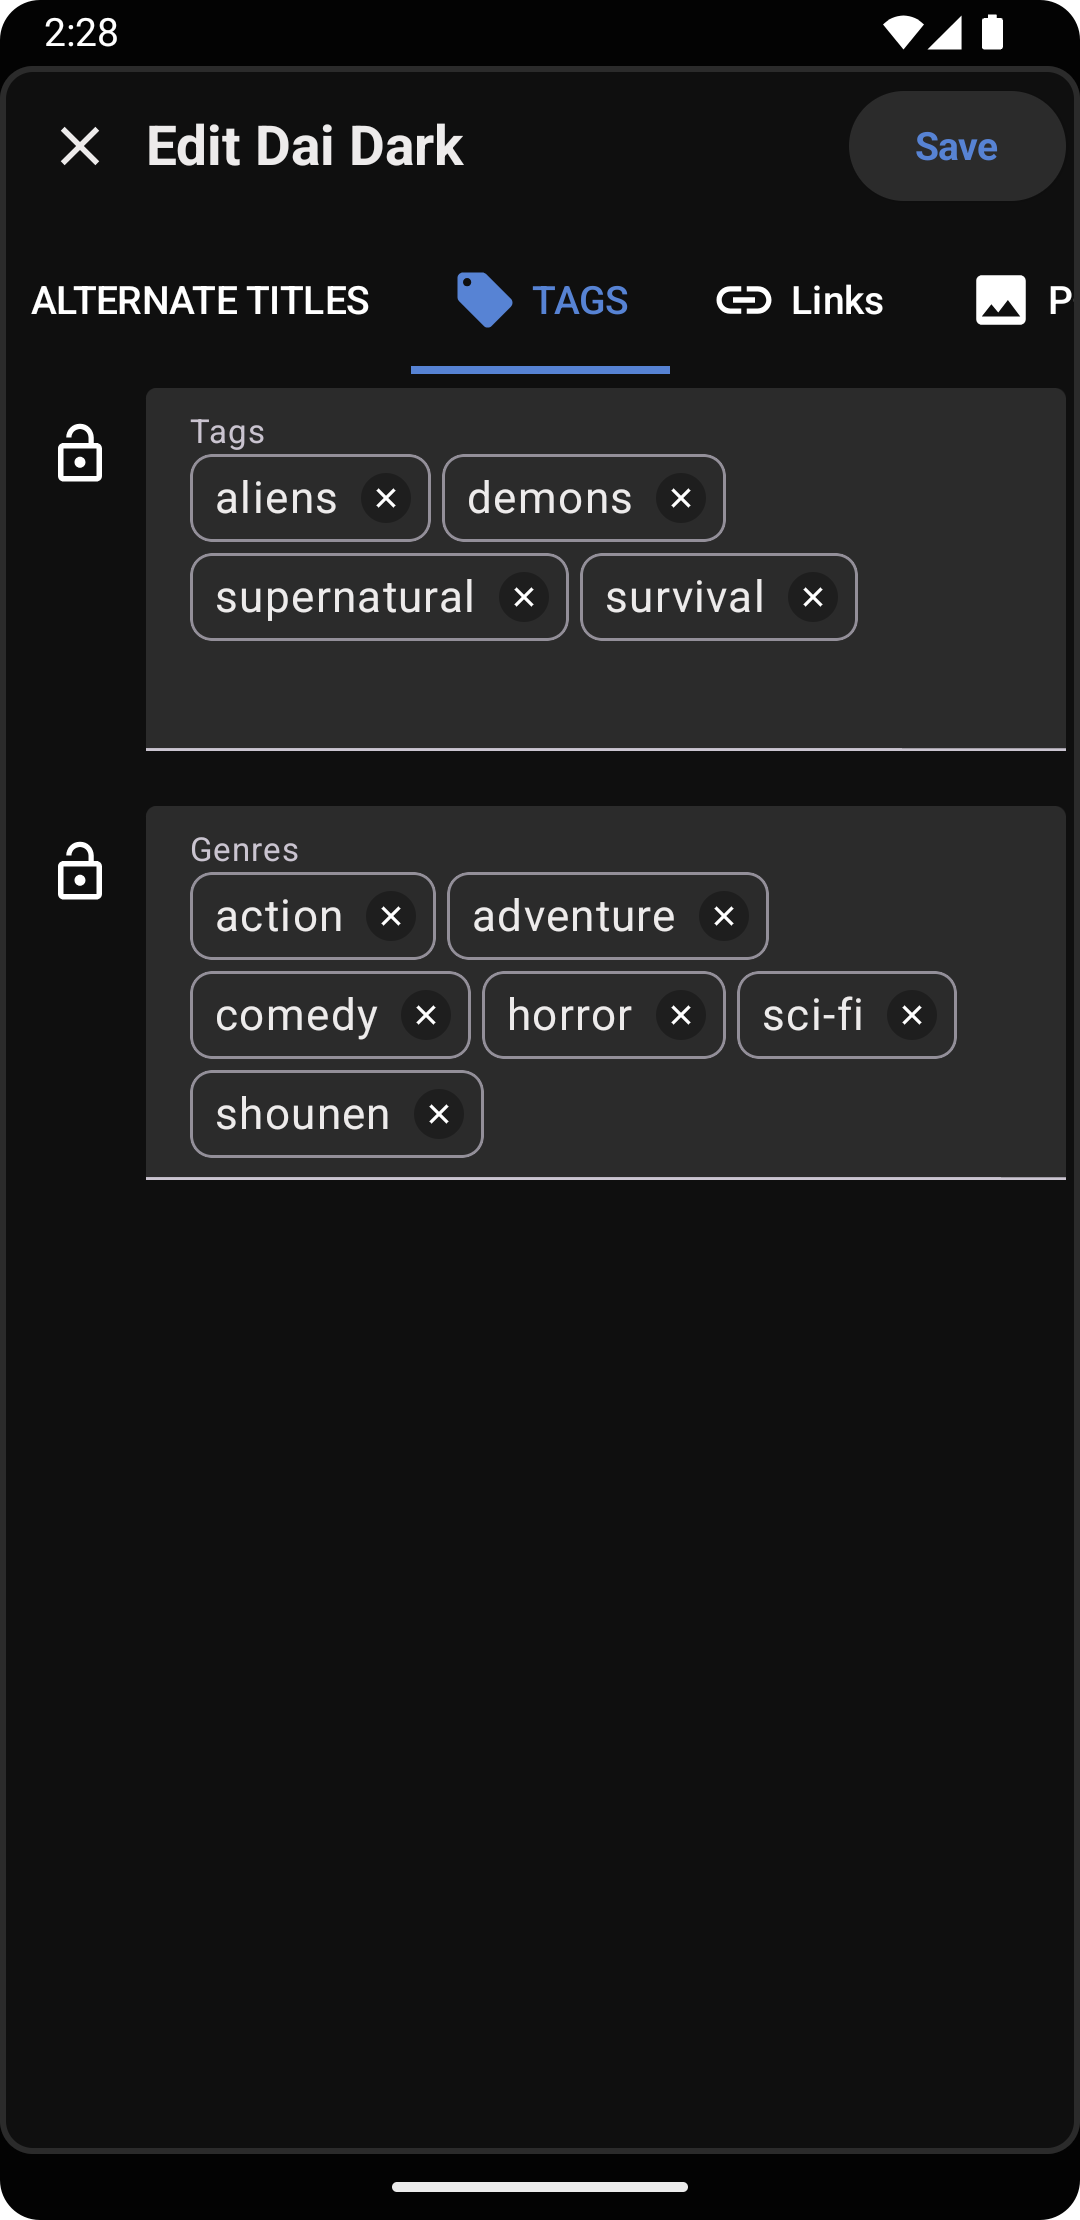Save the manga edits
Image resolution: width=1080 pixels, height=2220 pixels.
click(x=956, y=146)
